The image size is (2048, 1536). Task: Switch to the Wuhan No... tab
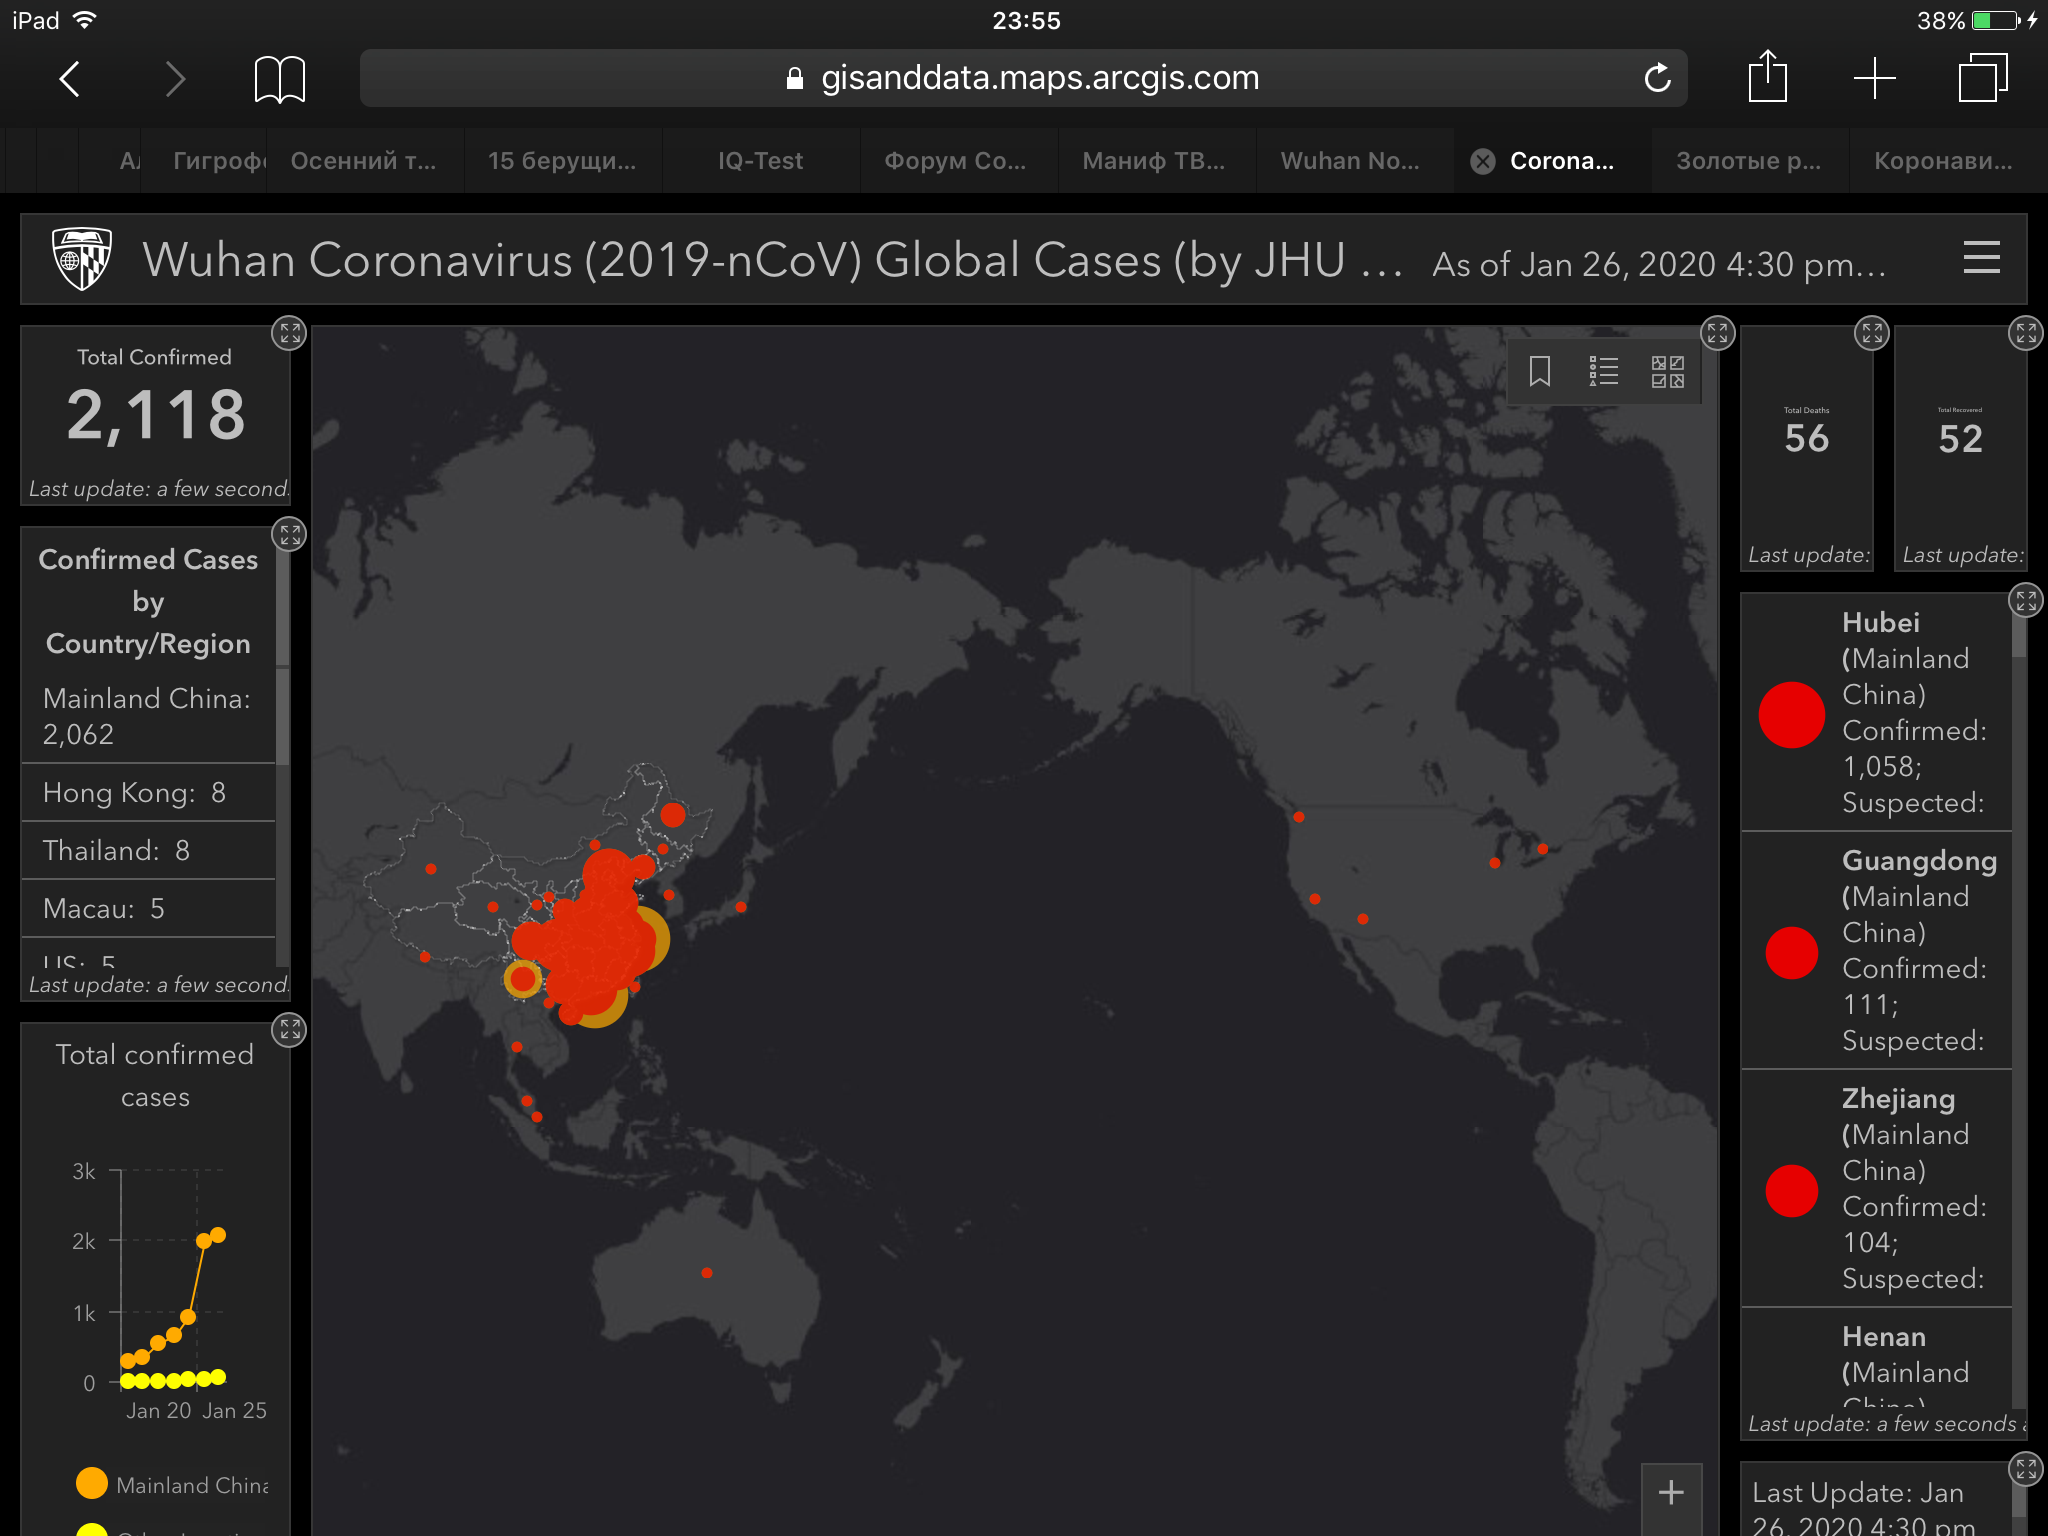click(x=1349, y=161)
